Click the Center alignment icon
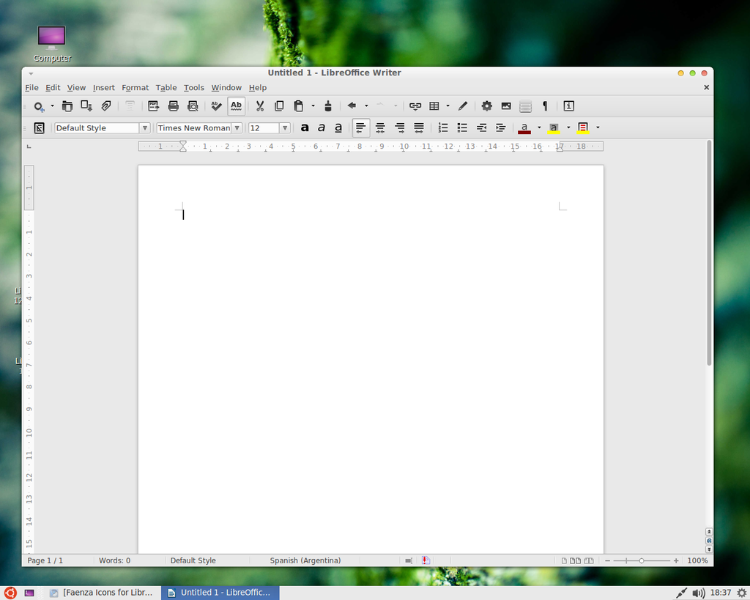Screen dimensions: 750x600 click(x=380, y=128)
